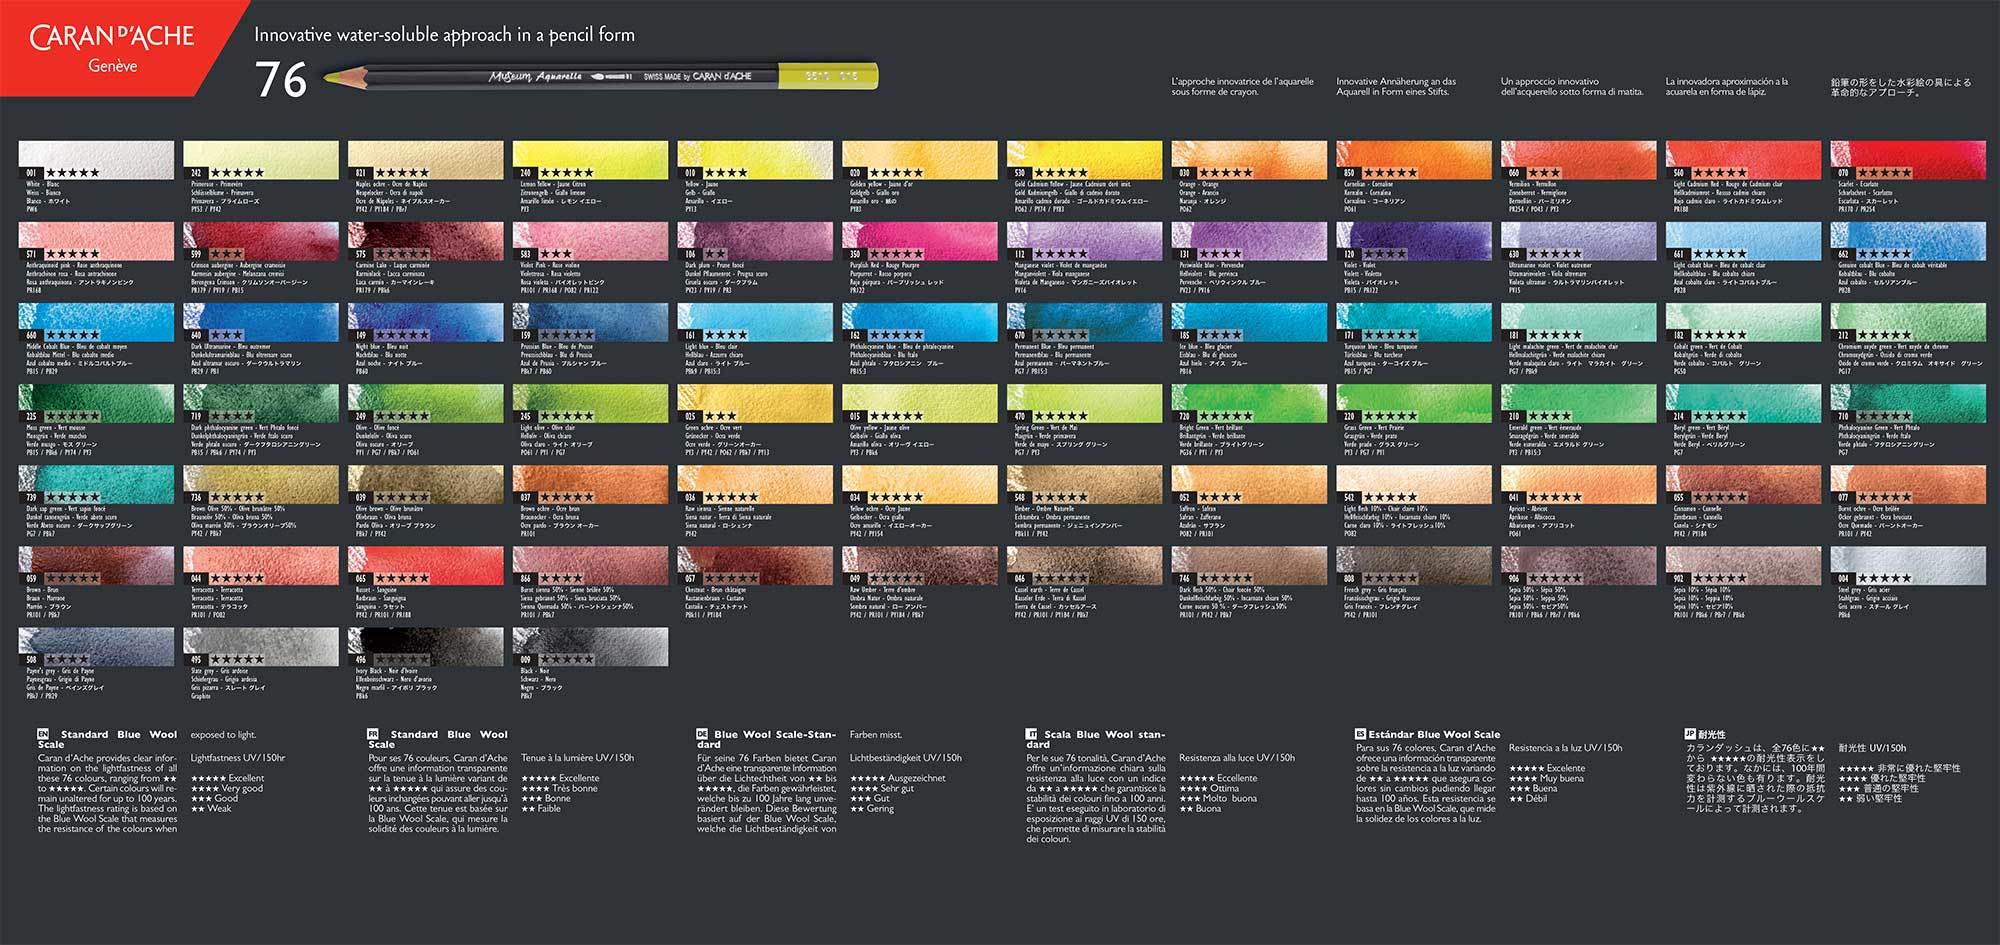Choose the 660 Middle Cobalt Blue swatch
The height and width of the screenshot is (945, 2000).
96,323
